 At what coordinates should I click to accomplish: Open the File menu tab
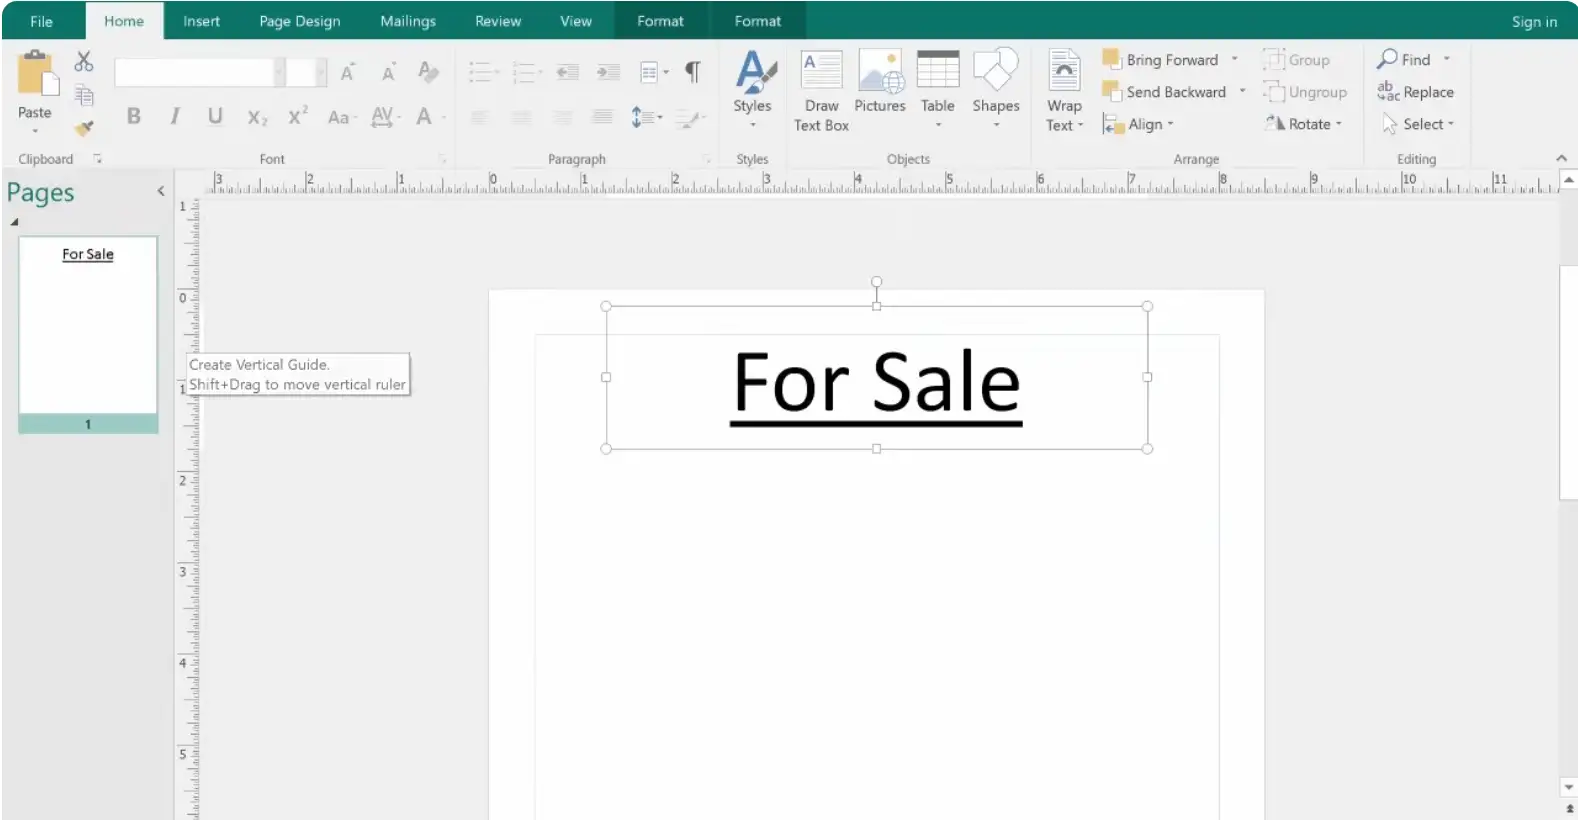click(x=41, y=21)
